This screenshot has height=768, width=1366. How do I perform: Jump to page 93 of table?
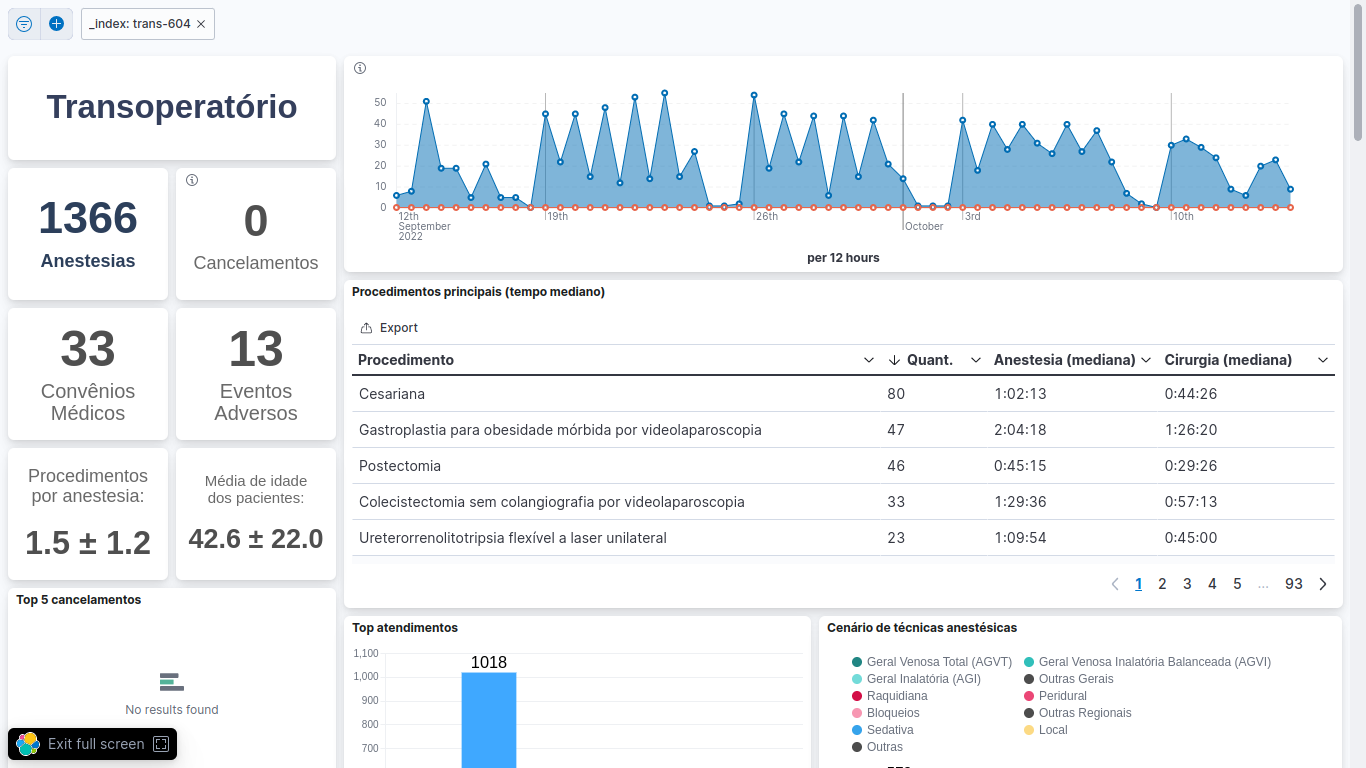1293,584
